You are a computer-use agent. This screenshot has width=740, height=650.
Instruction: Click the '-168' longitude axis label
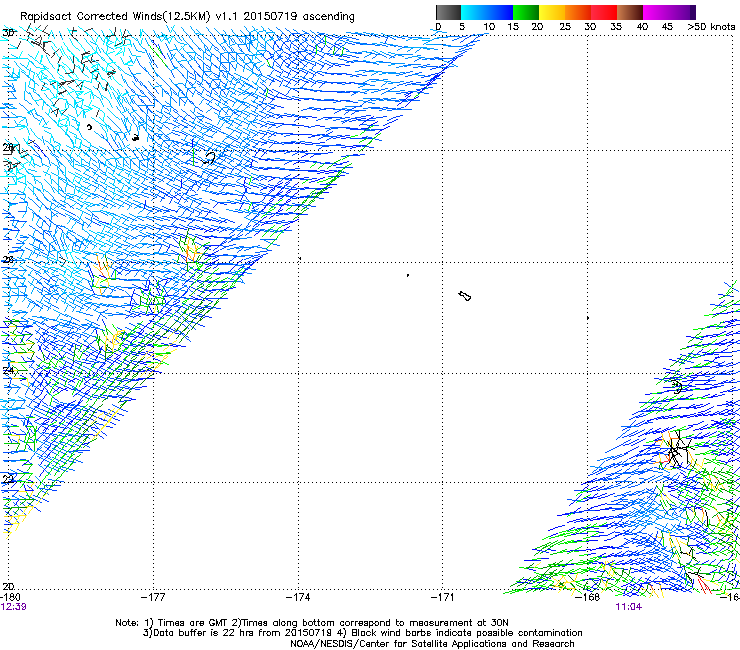pos(588,597)
